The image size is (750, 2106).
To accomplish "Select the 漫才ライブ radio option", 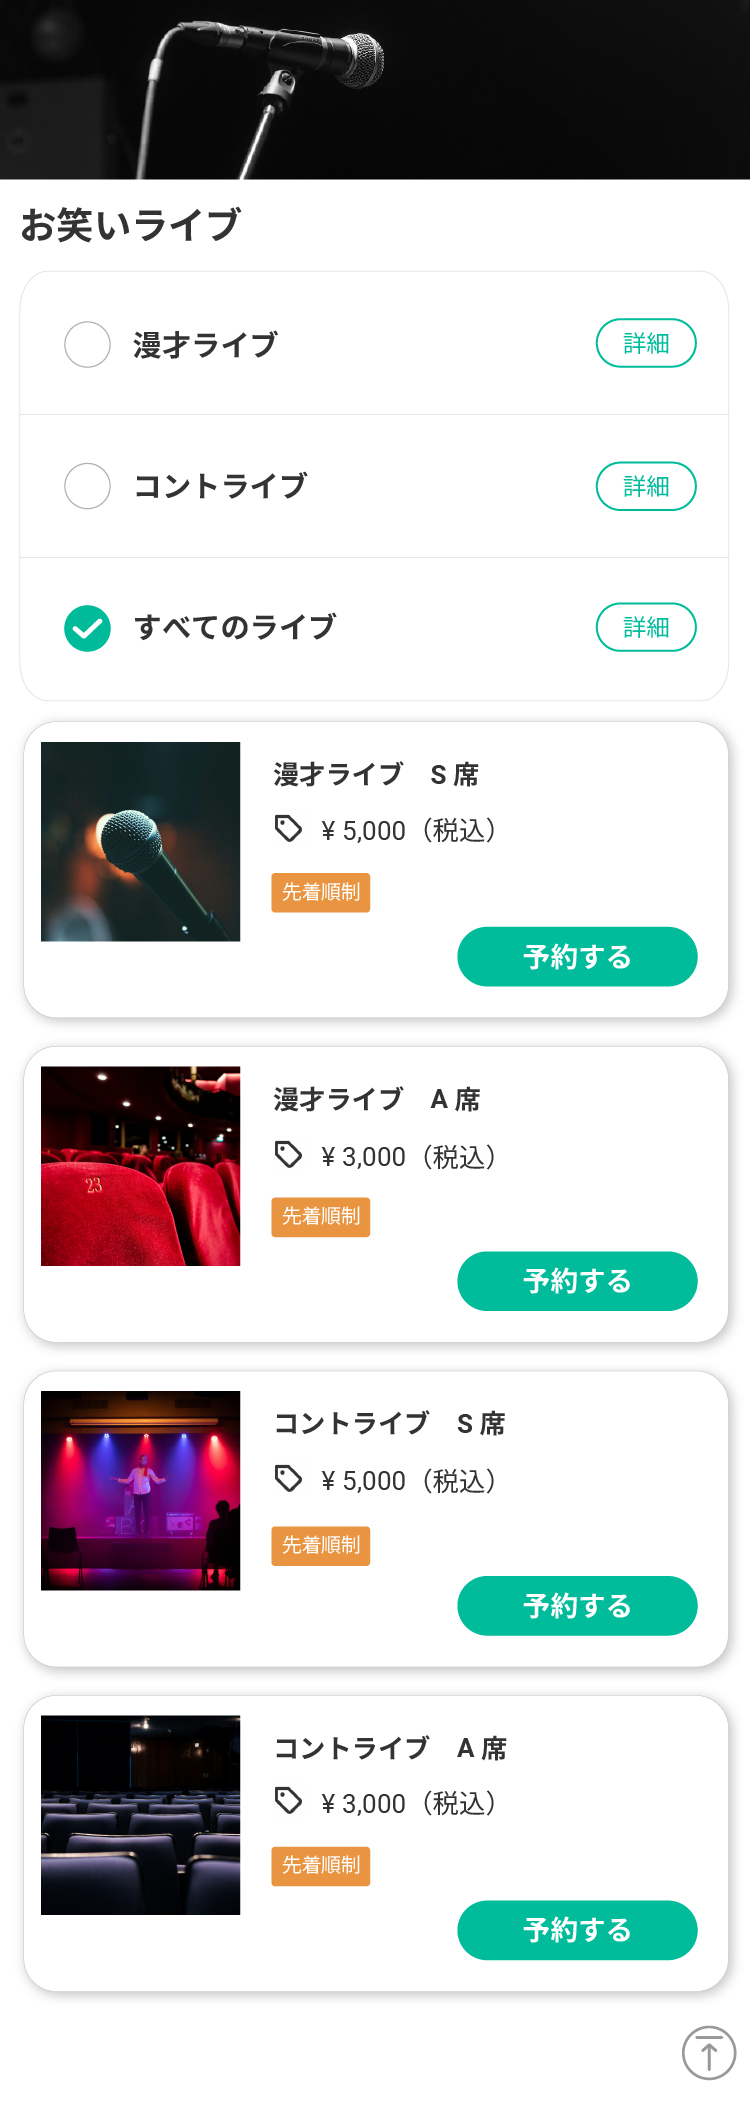I will pos(87,344).
